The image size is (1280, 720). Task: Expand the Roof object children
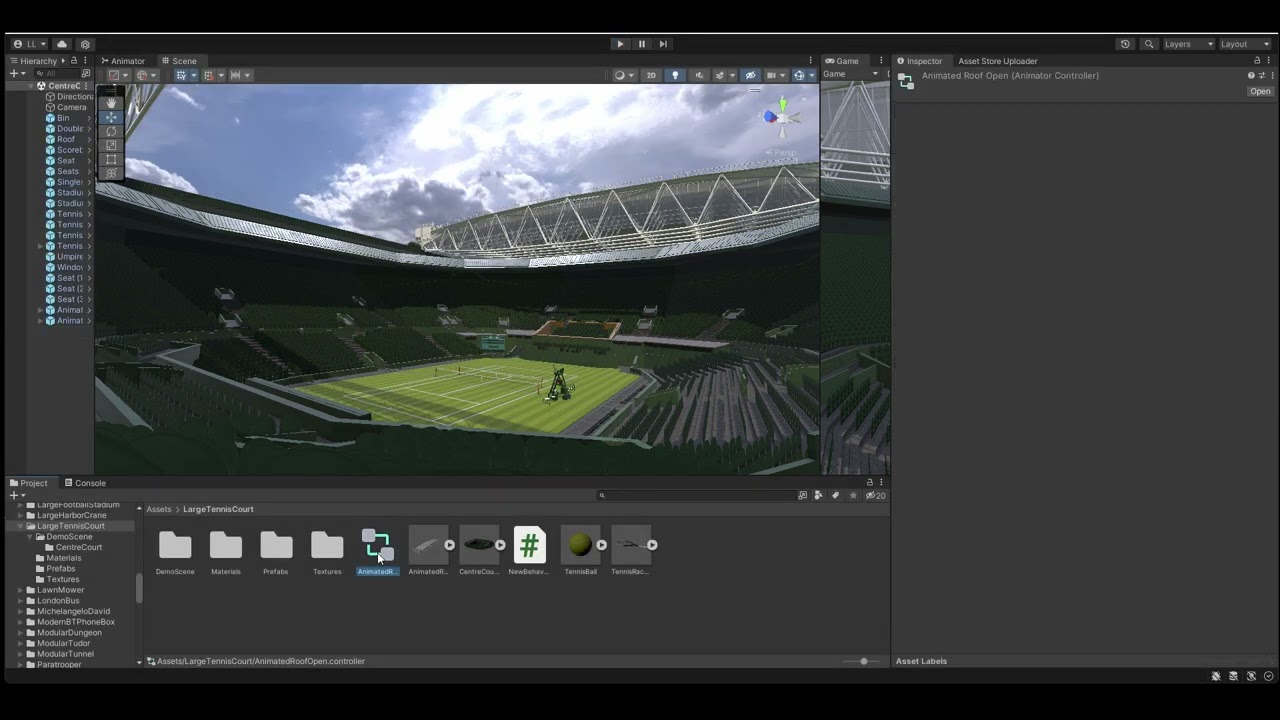click(x=89, y=139)
